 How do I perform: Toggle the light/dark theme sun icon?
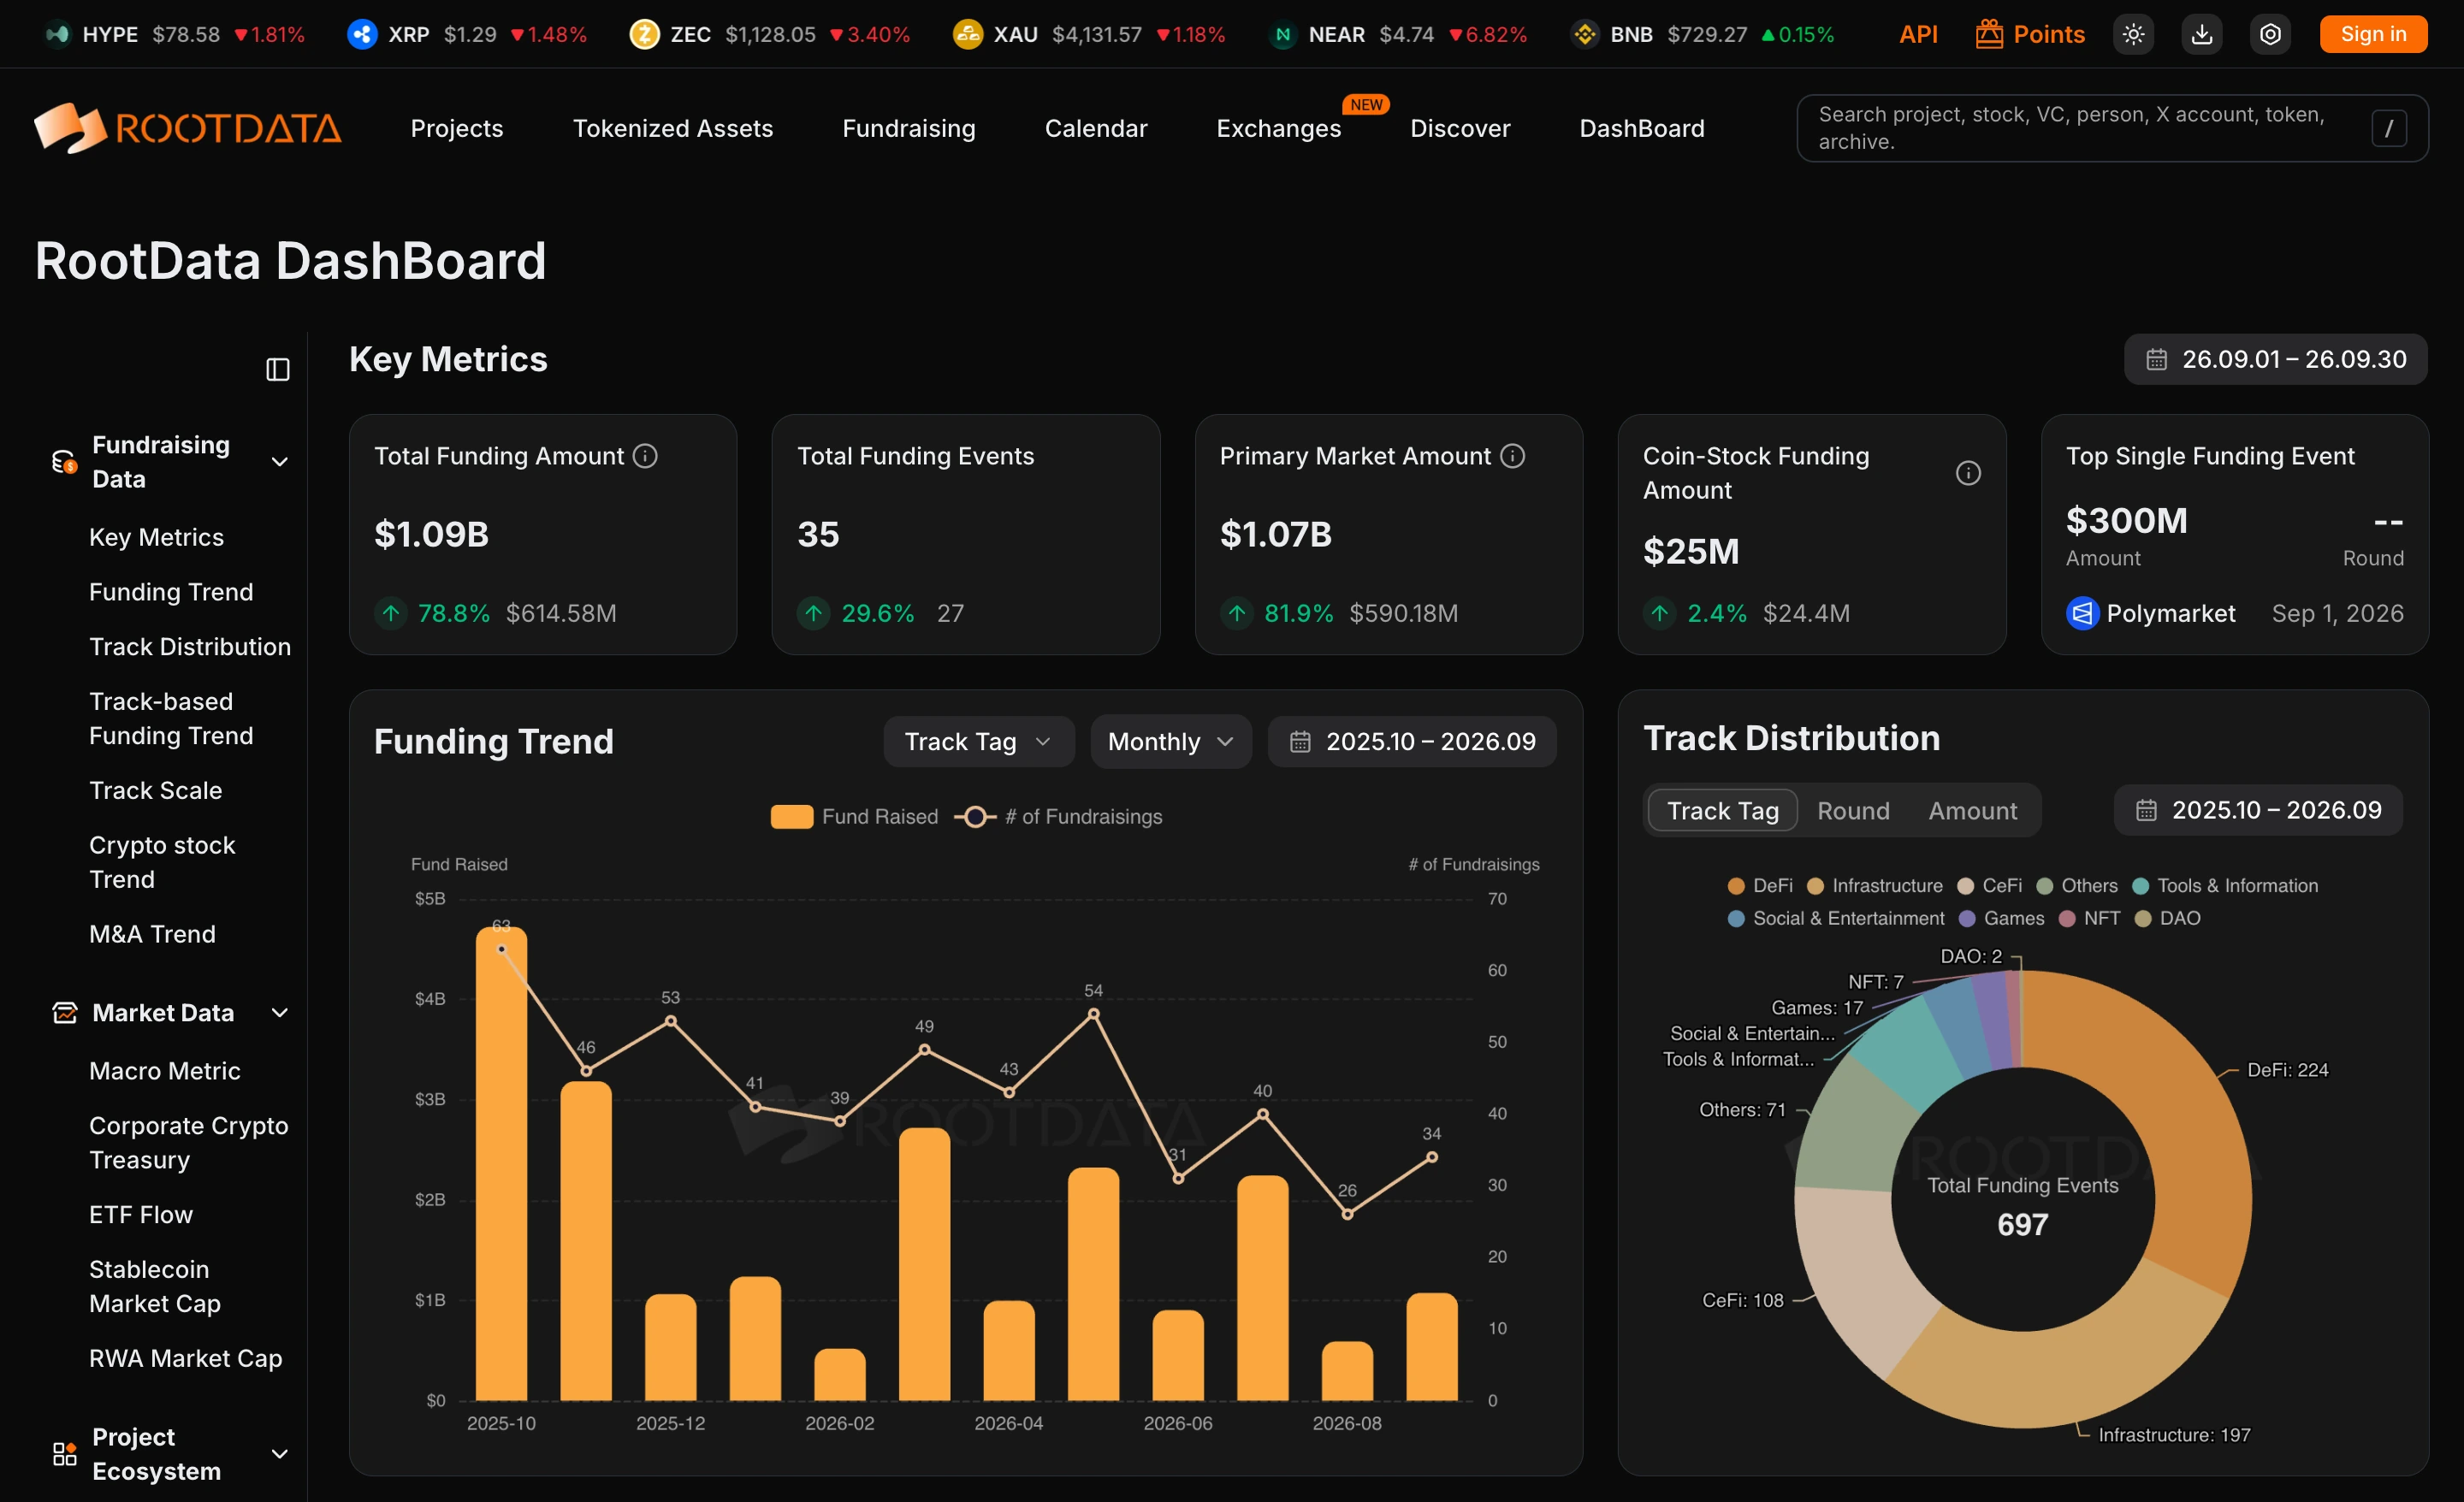[x=2133, y=34]
